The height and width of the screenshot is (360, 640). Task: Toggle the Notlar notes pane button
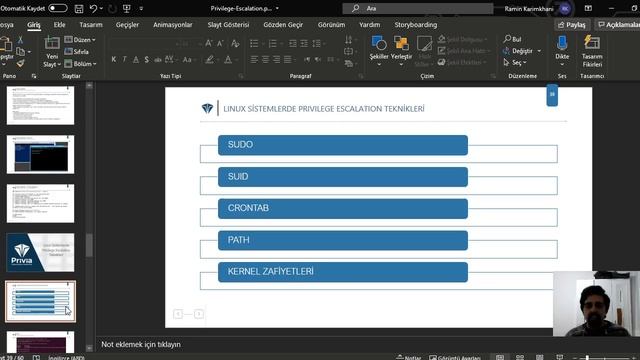coord(408,358)
